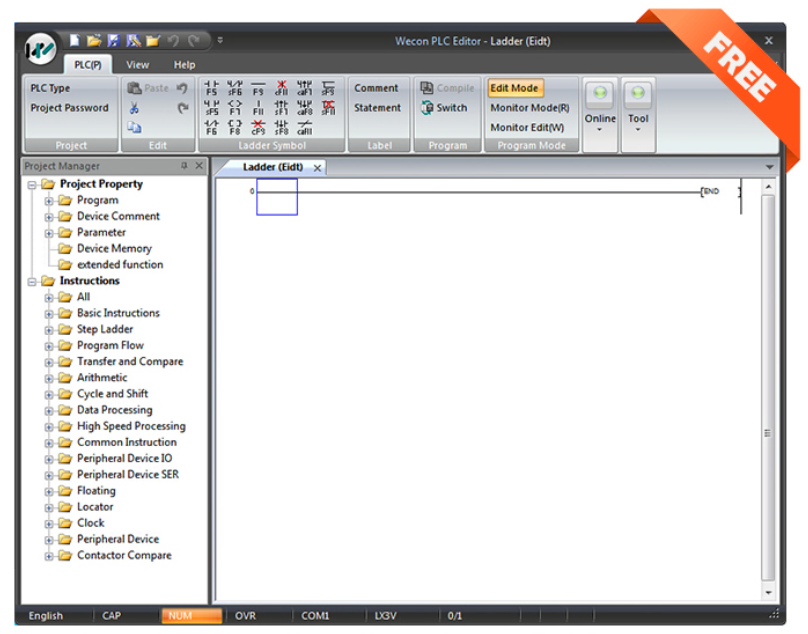The width and height of the screenshot is (808, 634).
Task: Insert an output coil with F7 symbol
Action: coord(234,107)
